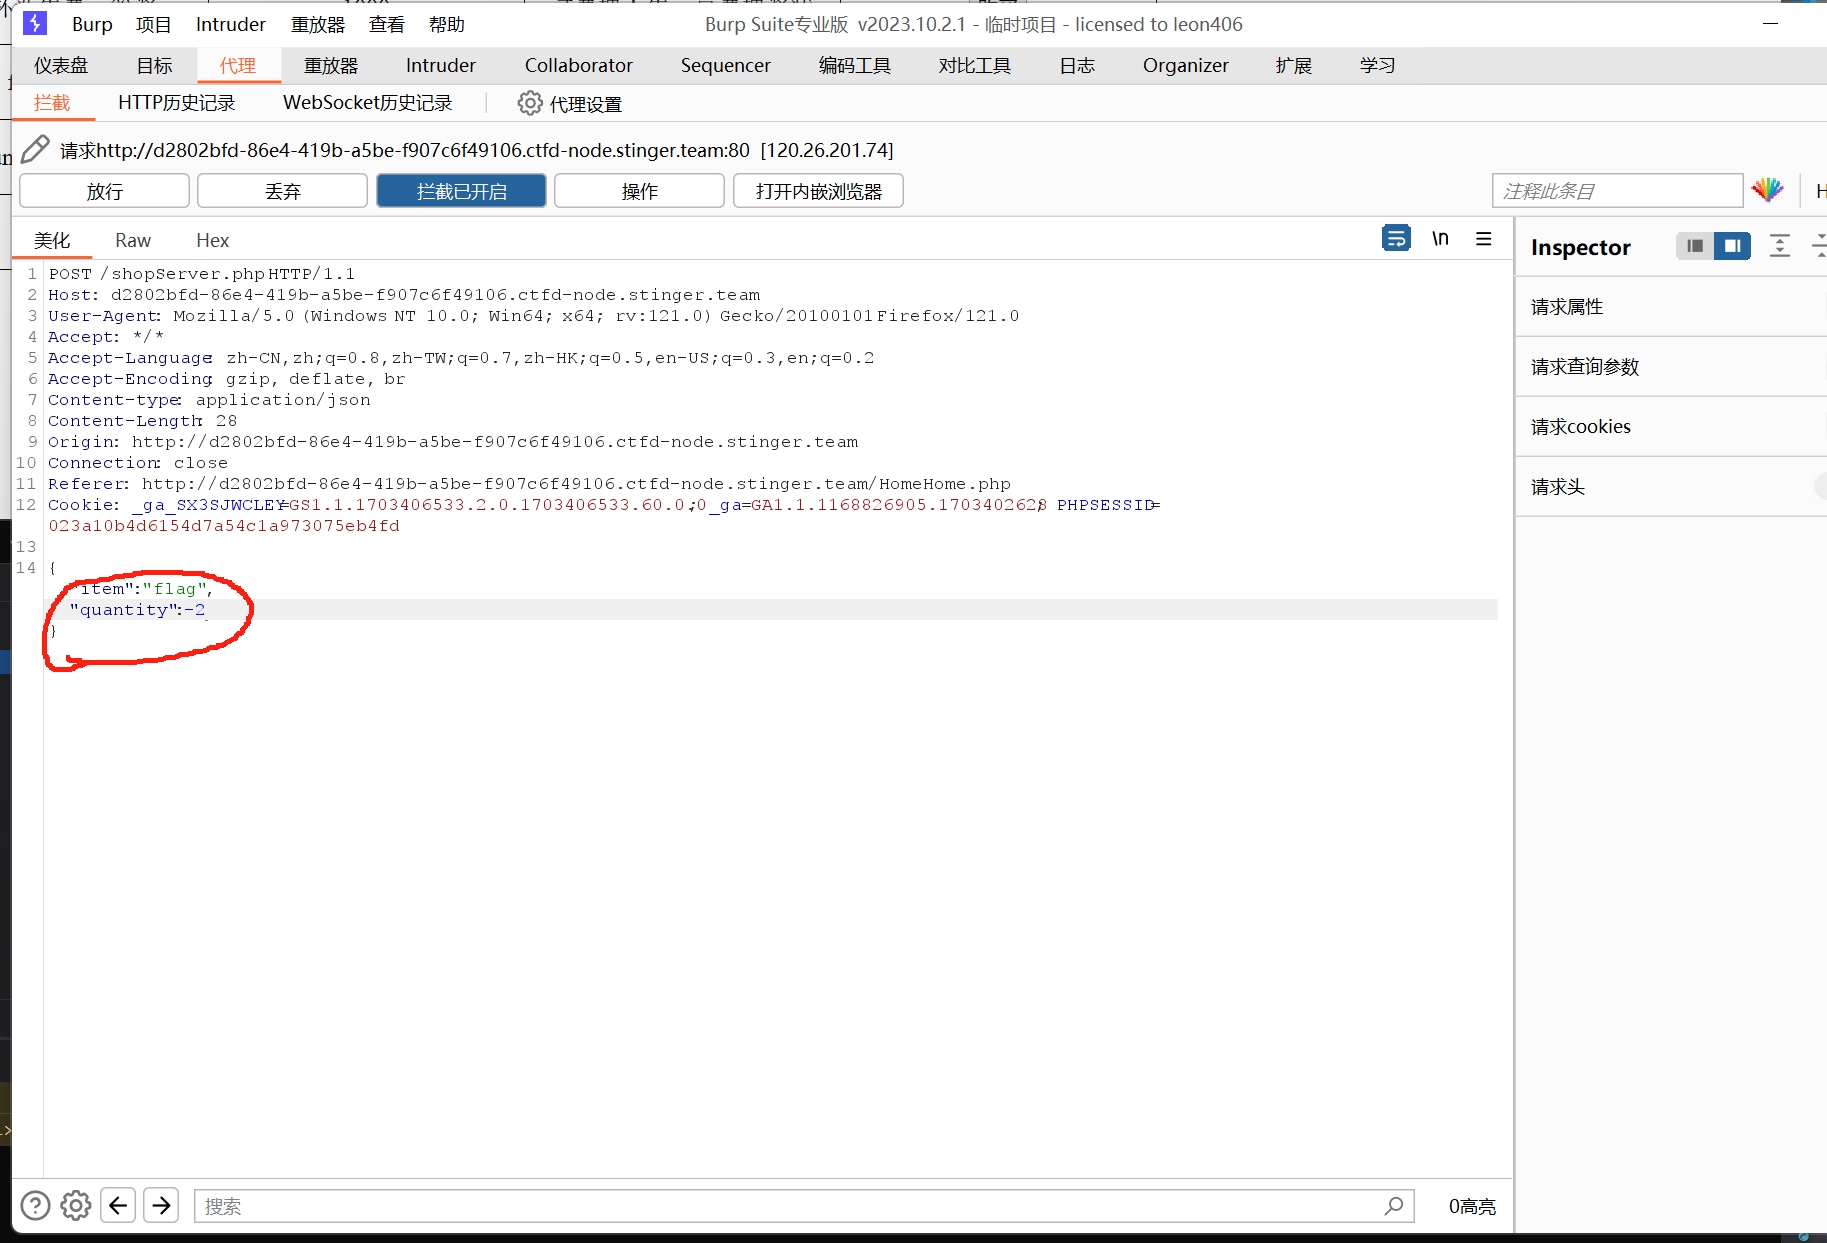This screenshot has width=1827, height=1243.
Task: Click the magnifier icon in search bar
Action: point(1394,1206)
